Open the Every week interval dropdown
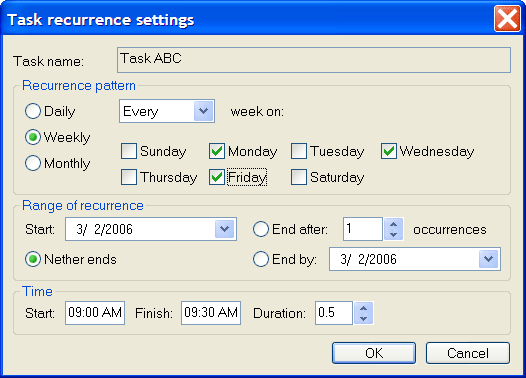The height and width of the screenshot is (378, 526). coord(204,111)
